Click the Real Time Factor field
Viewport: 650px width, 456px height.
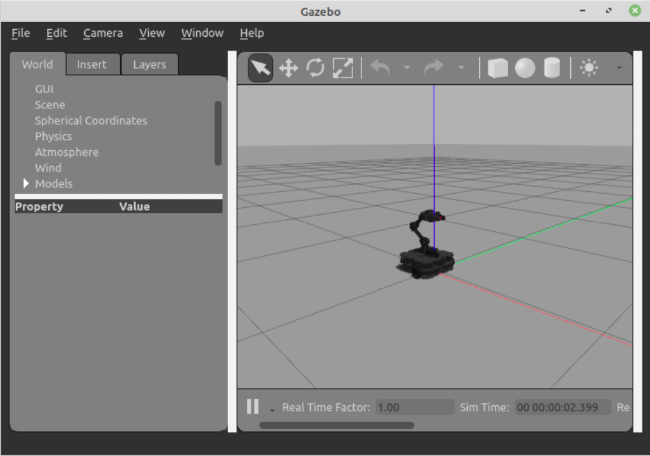pos(415,407)
